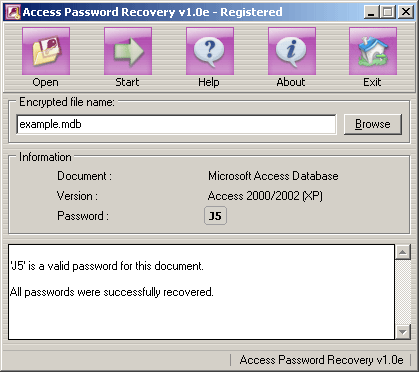
Task: Close the Access Password Recovery window
Action: (406, 12)
